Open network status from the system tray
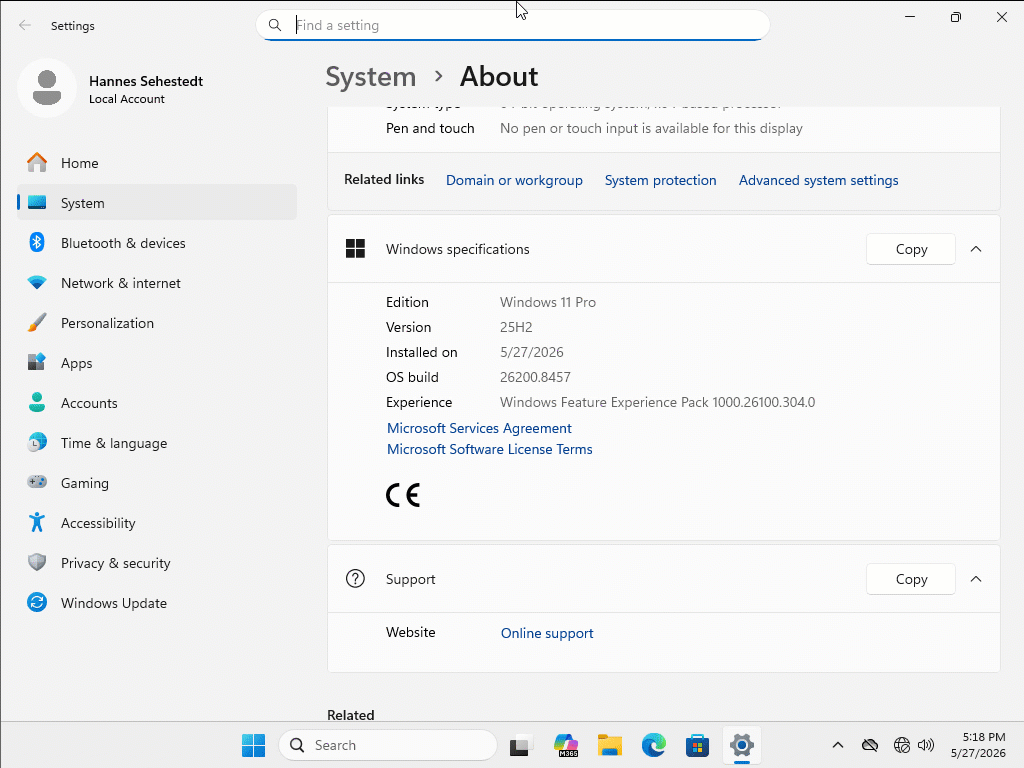This screenshot has width=1024, height=768. pos(902,745)
